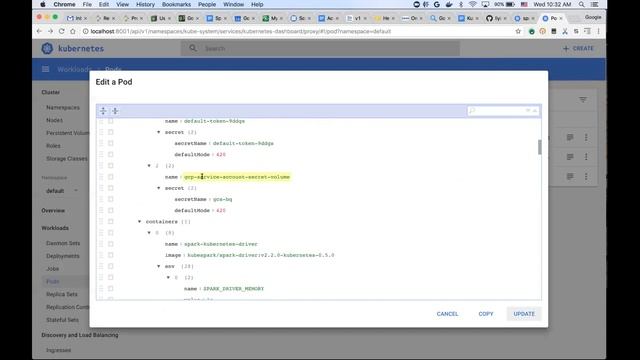View logs for the first pod row
Image resolution: width=640 pixels, height=360 pixels.
[570, 138]
